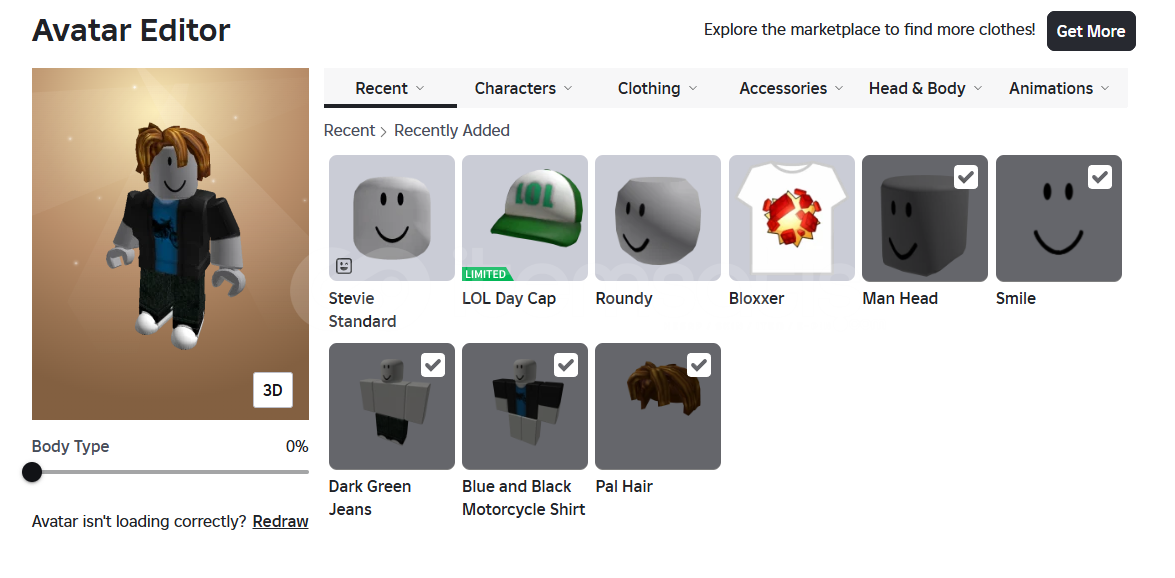Expand the Recent dropdown chevron
The image size is (1175, 578).
click(x=420, y=88)
